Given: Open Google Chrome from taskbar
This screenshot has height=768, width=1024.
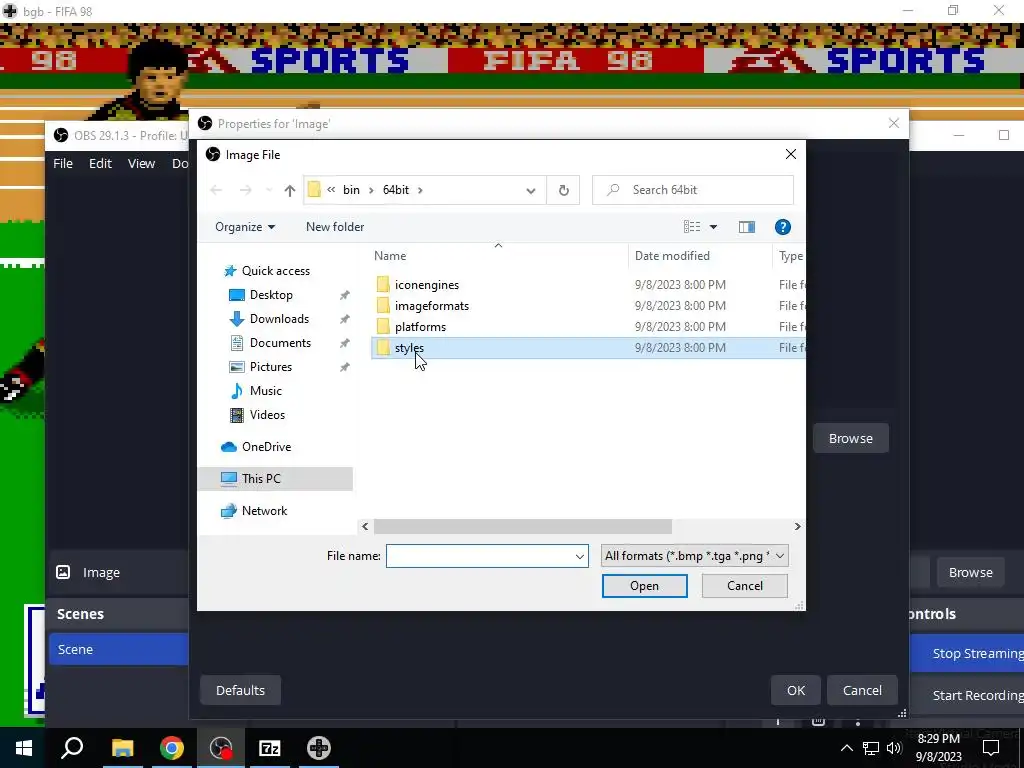Looking at the screenshot, I should tap(172, 748).
